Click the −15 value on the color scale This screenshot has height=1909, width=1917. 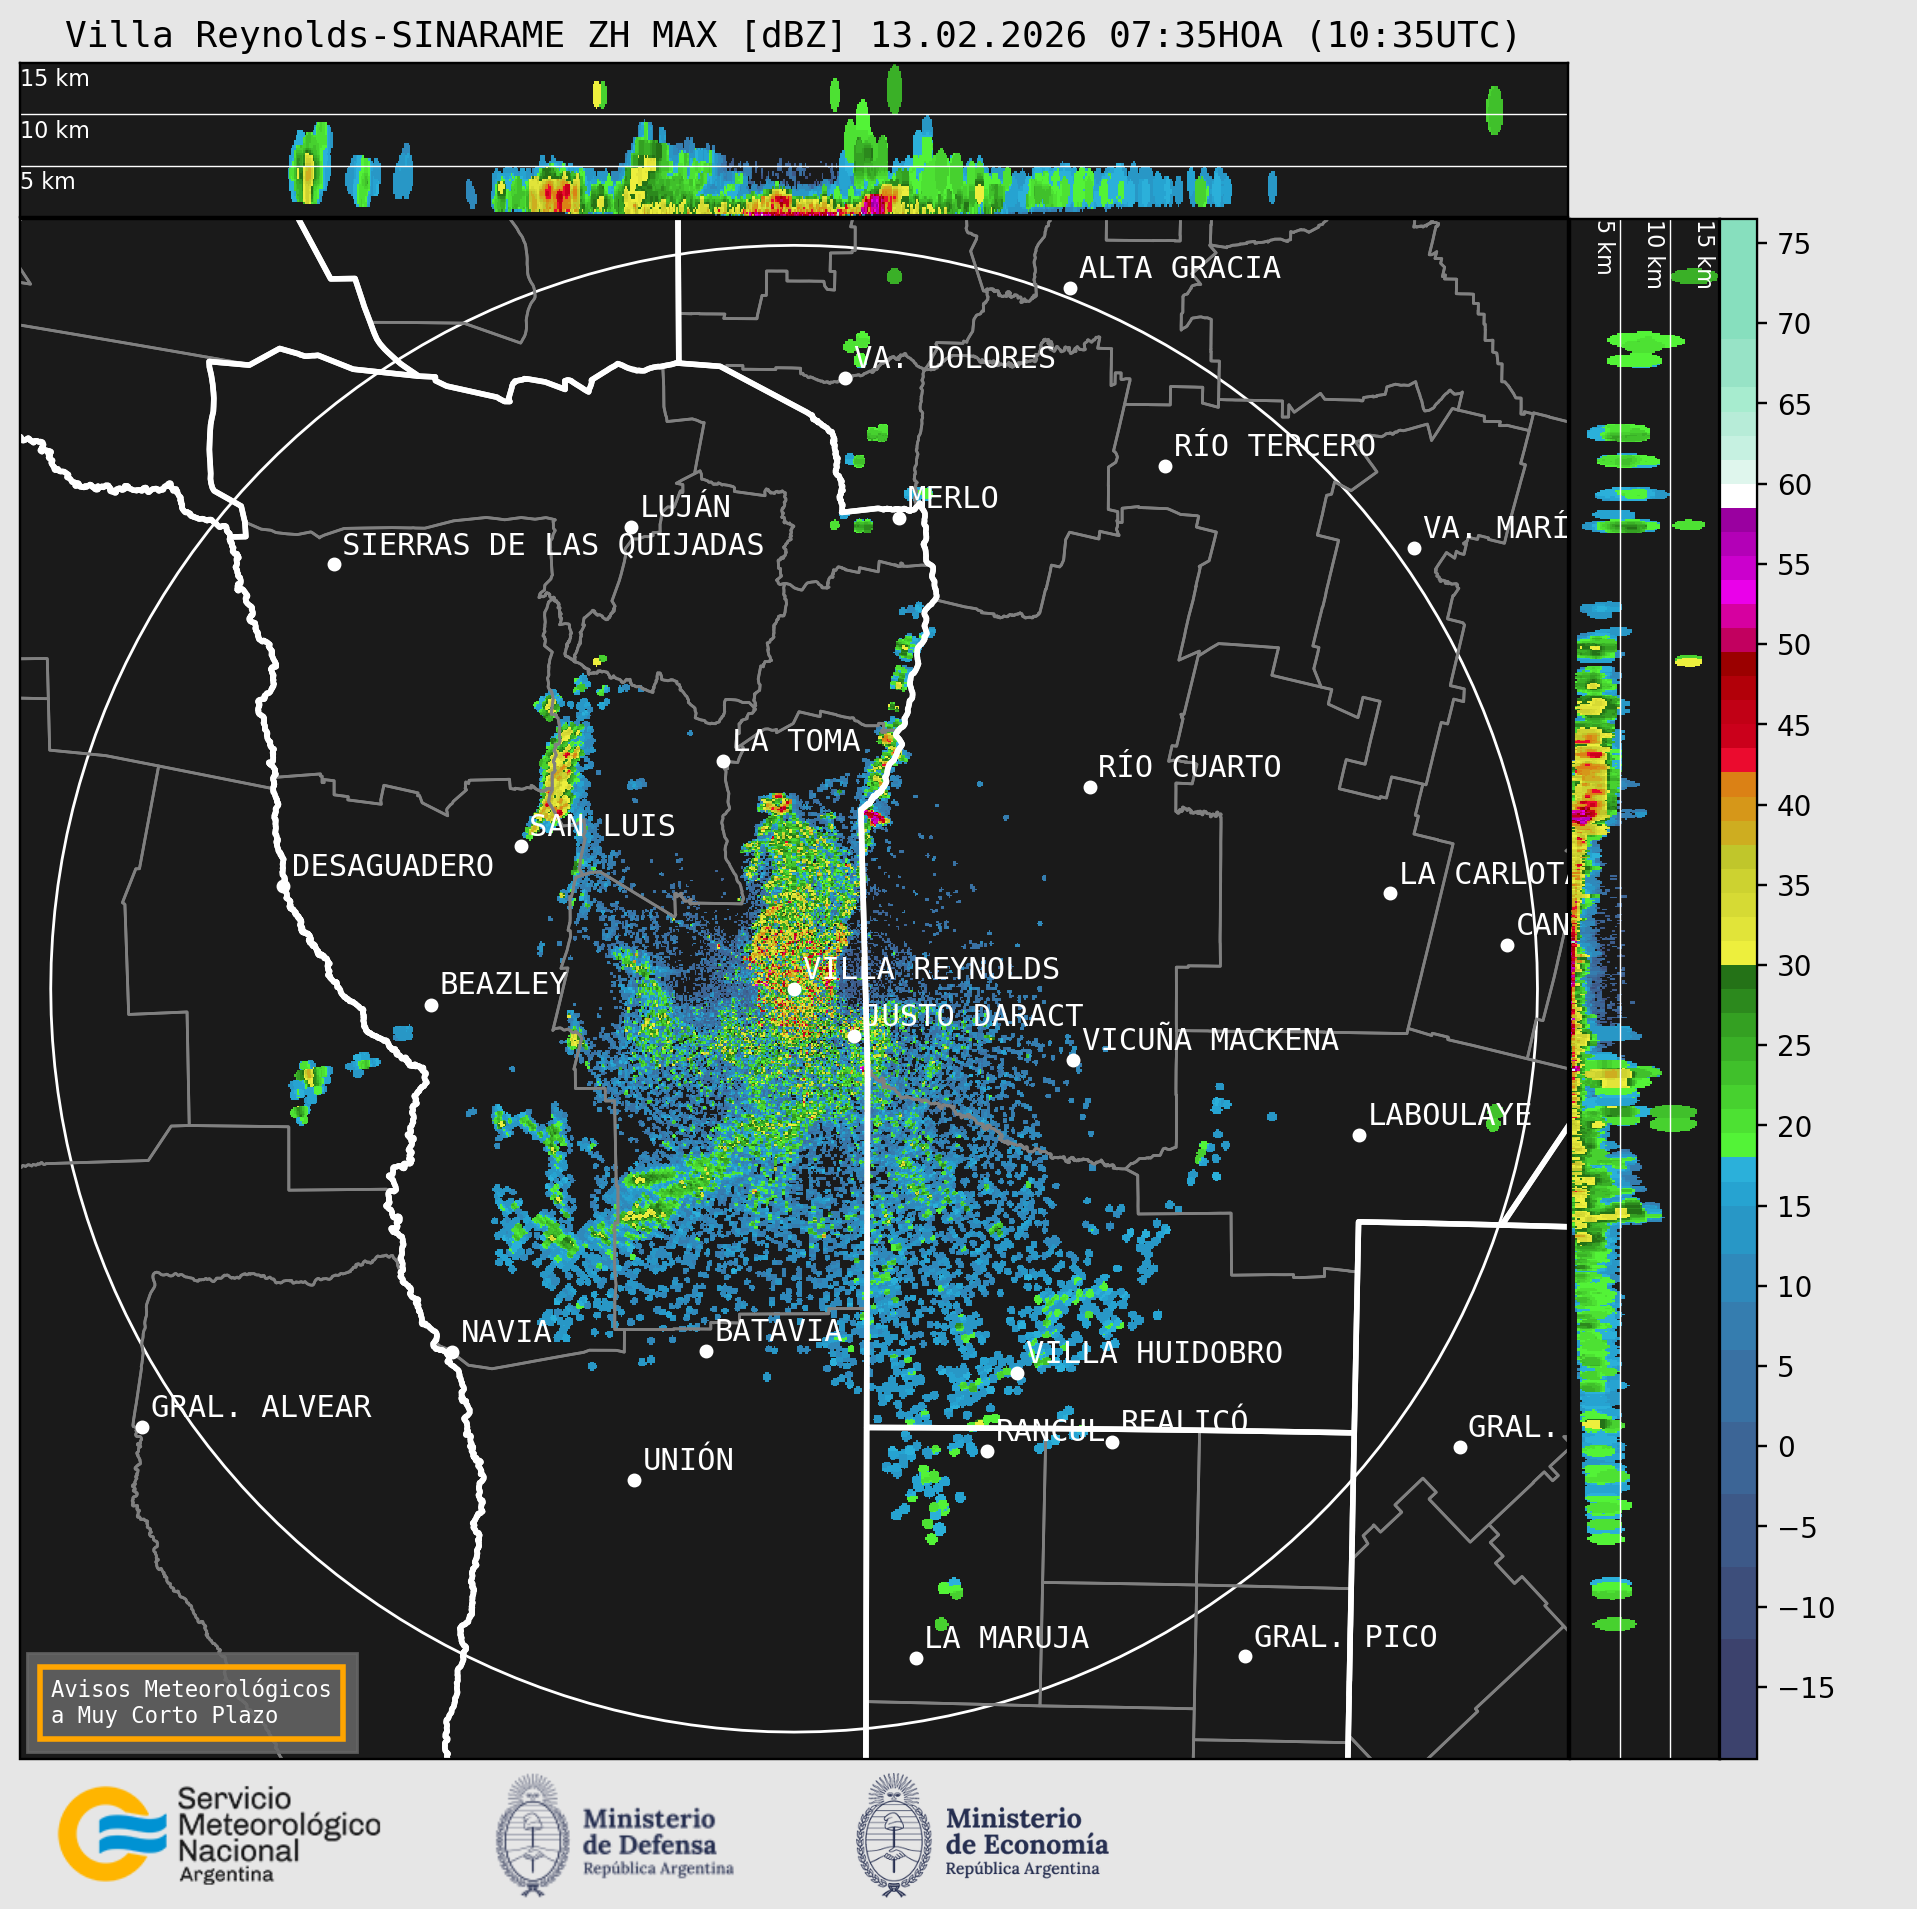(1806, 1688)
